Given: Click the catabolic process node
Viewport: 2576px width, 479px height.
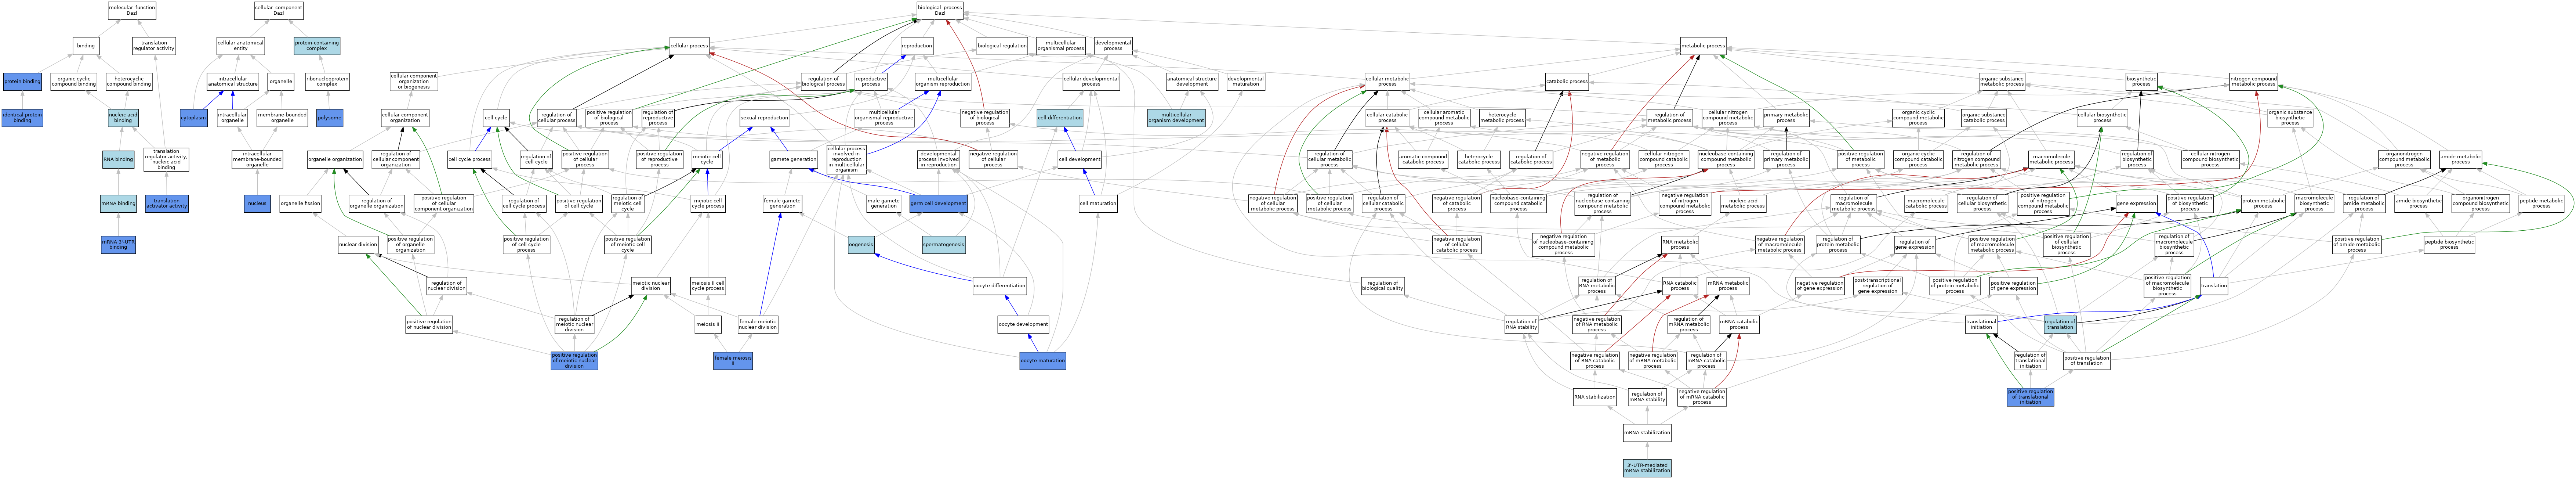Looking at the screenshot, I should coord(1567,81).
